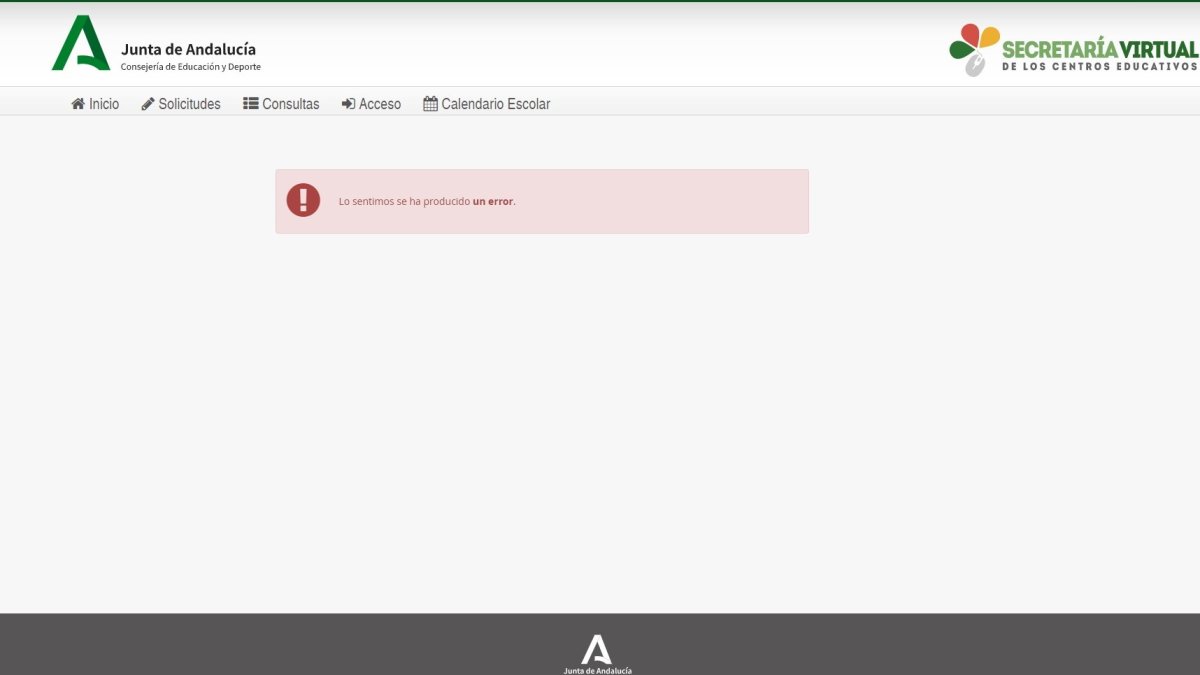This screenshot has height=675, width=1200.
Task: Open the Inicio navigation item
Action: click(103, 103)
